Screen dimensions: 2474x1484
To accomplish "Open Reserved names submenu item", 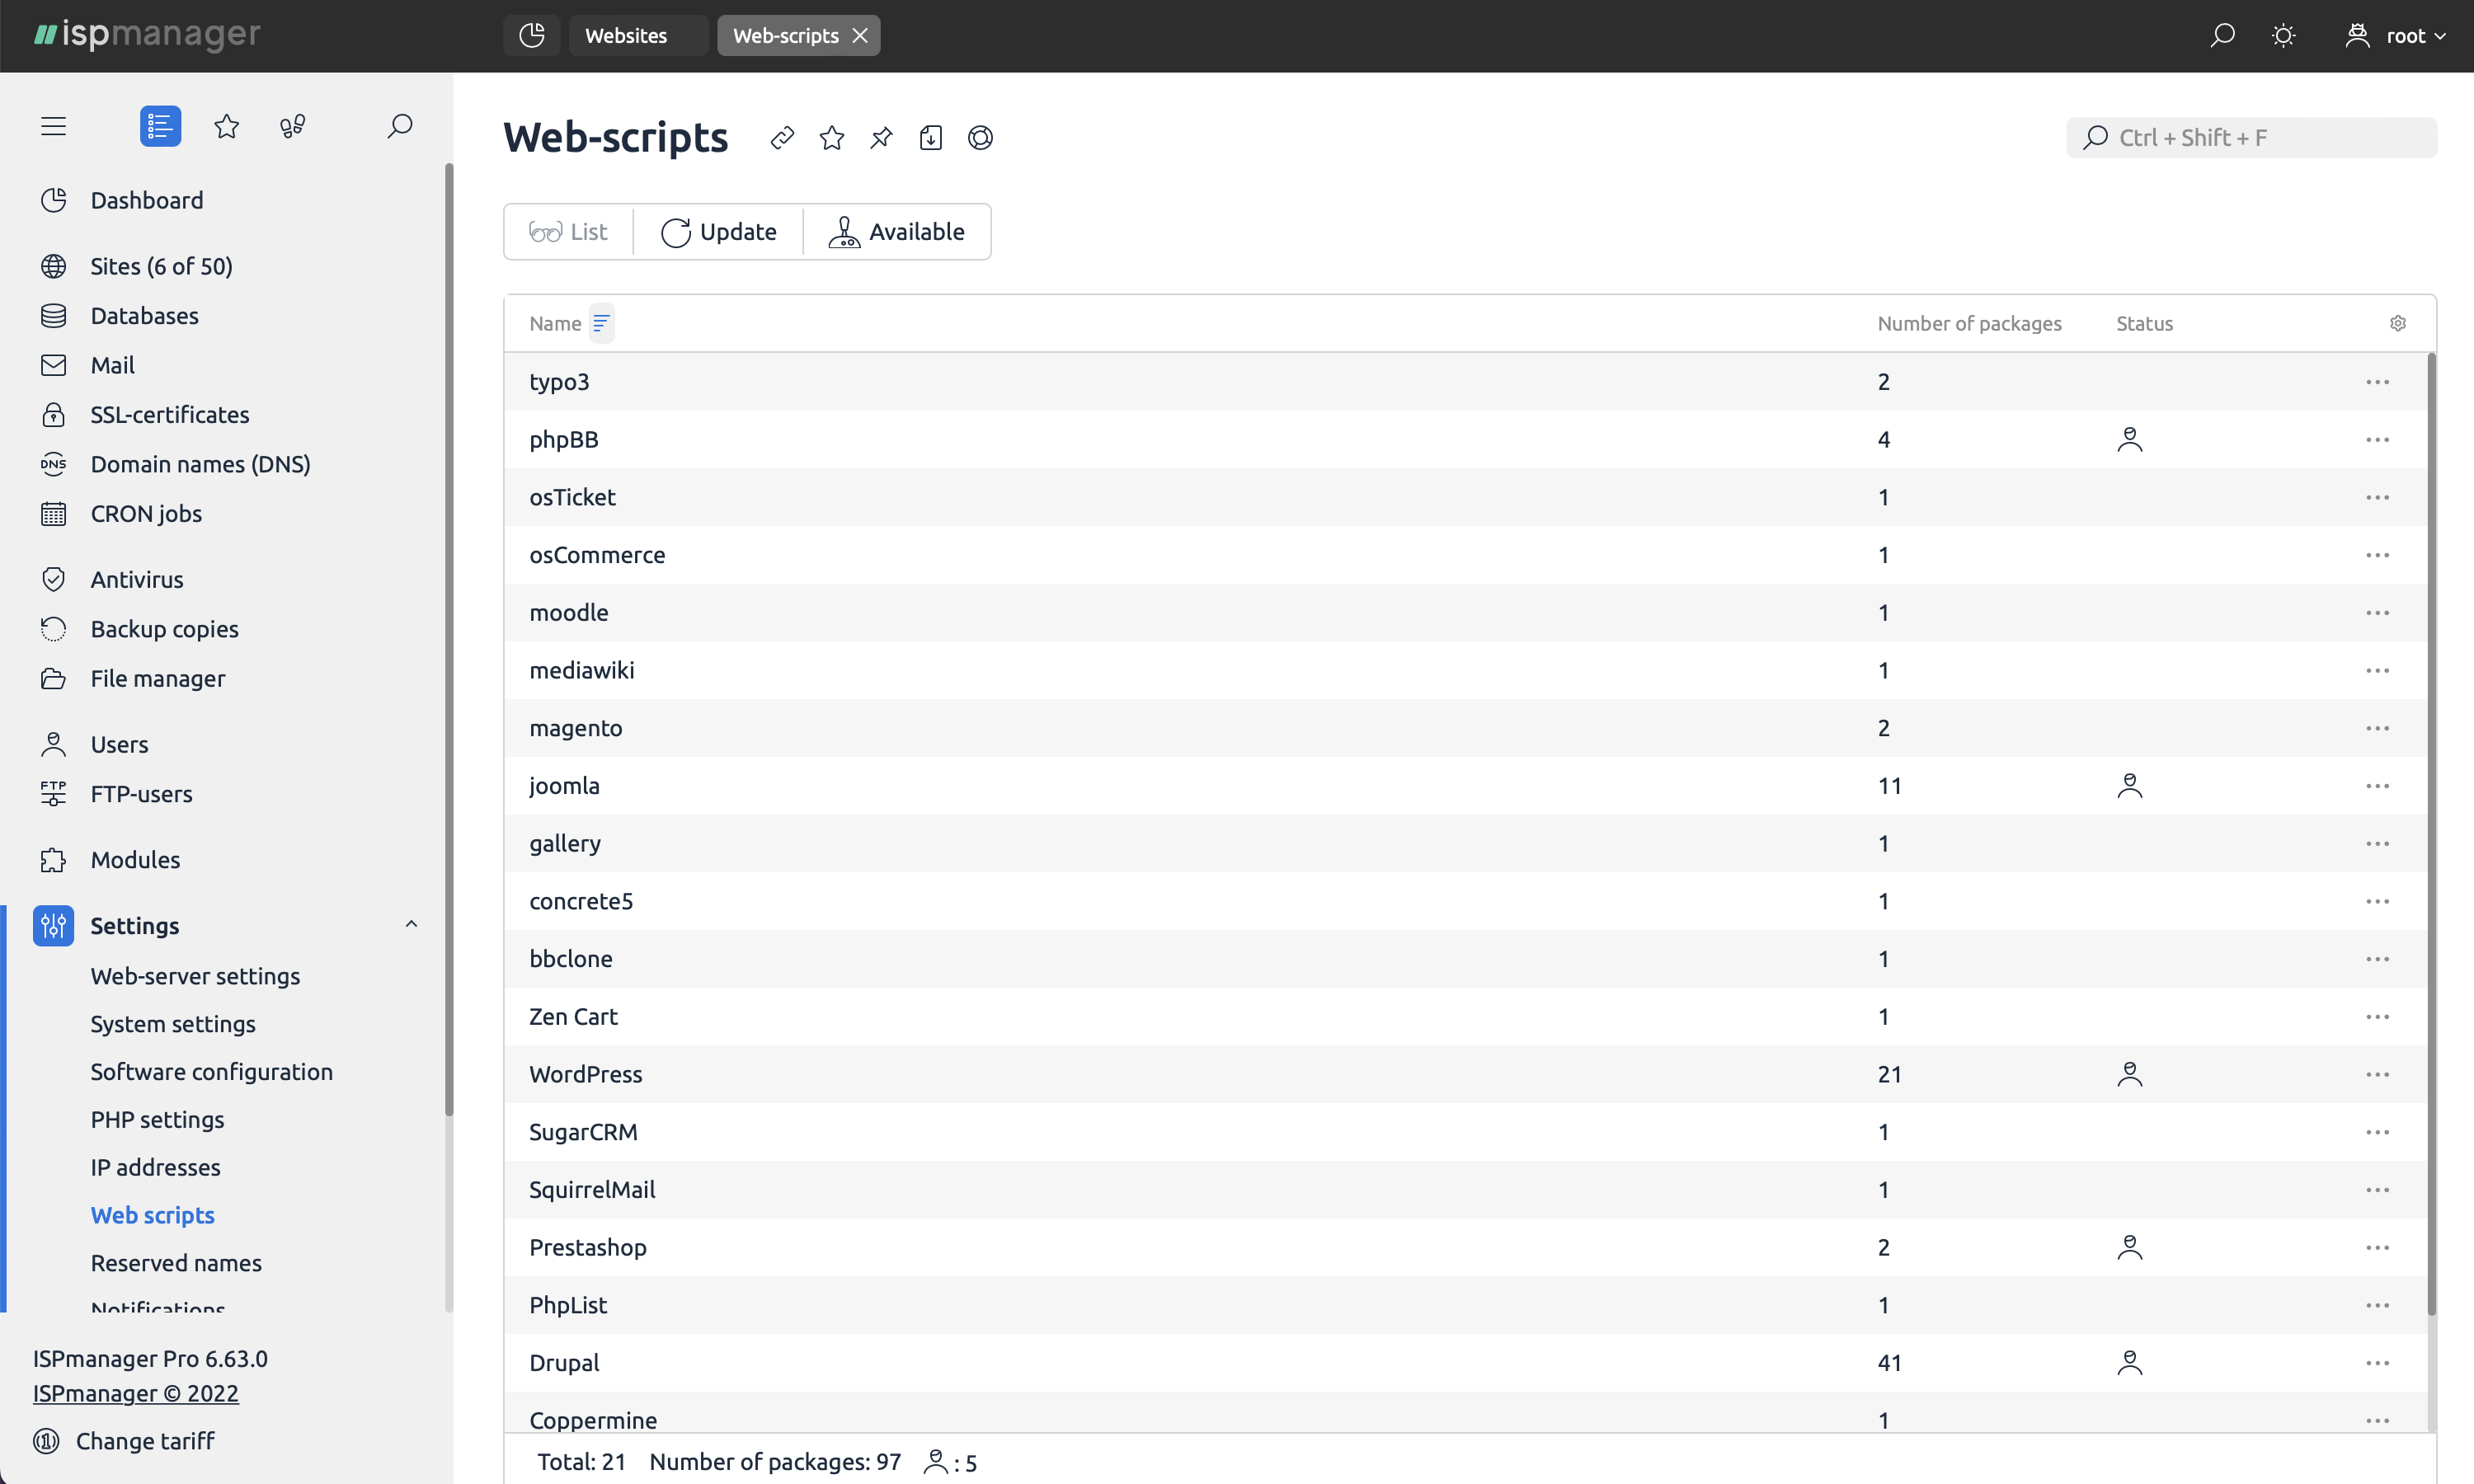I will point(176,1263).
